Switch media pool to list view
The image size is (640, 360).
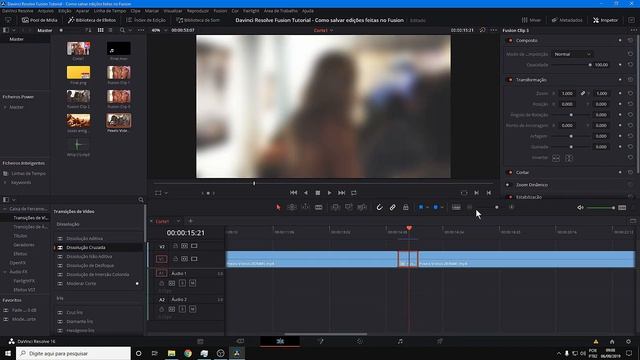(110, 30)
